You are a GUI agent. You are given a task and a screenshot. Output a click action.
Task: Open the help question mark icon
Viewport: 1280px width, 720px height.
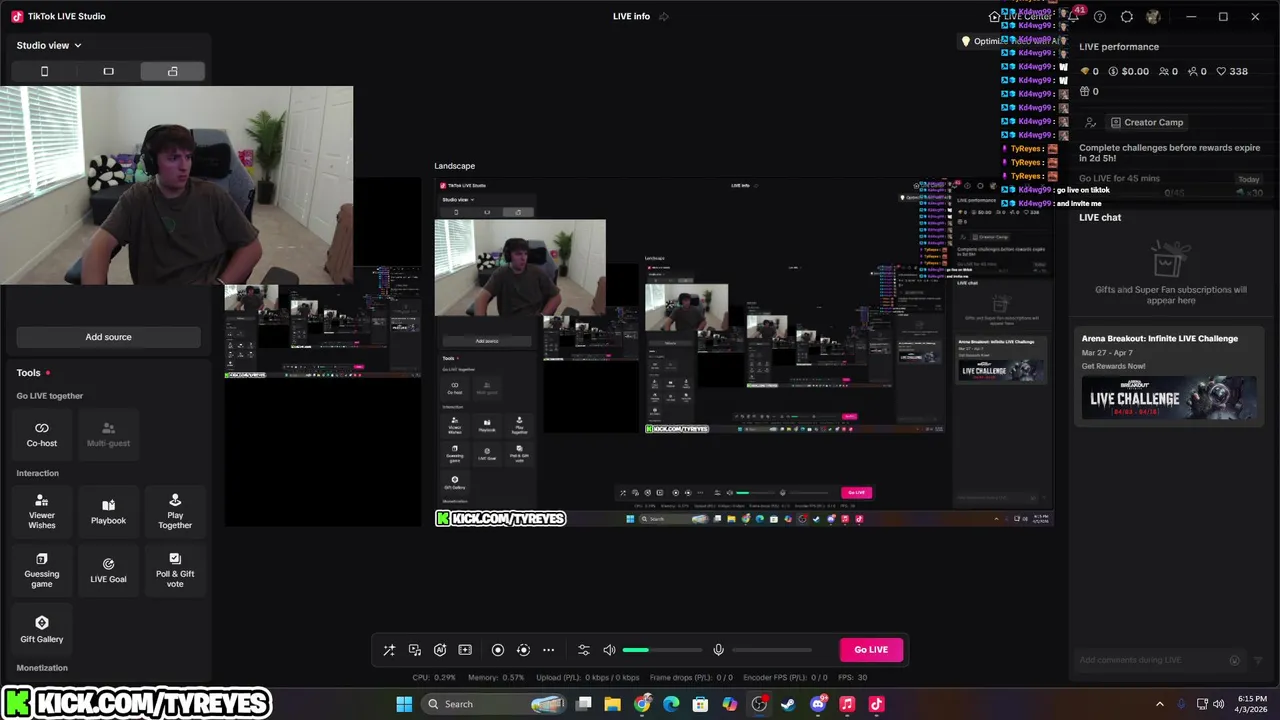tap(1100, 16)
